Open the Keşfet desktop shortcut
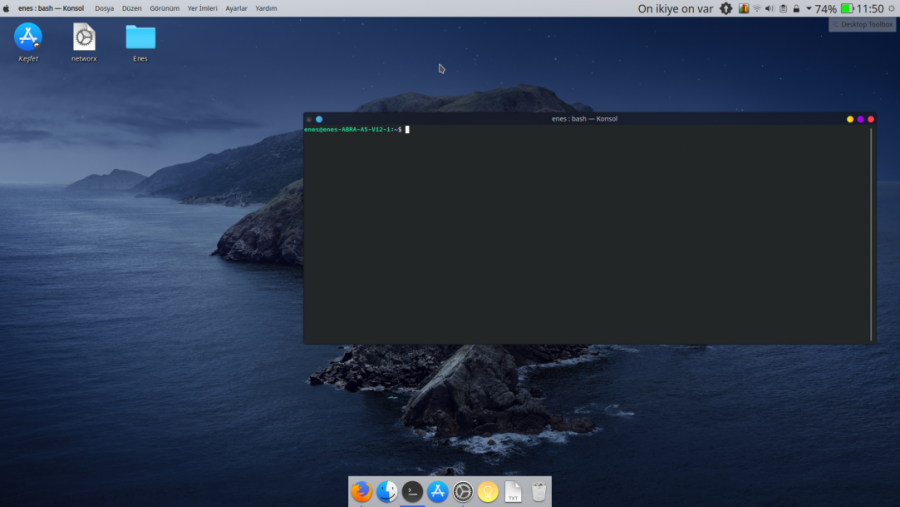 click(28, 38)
